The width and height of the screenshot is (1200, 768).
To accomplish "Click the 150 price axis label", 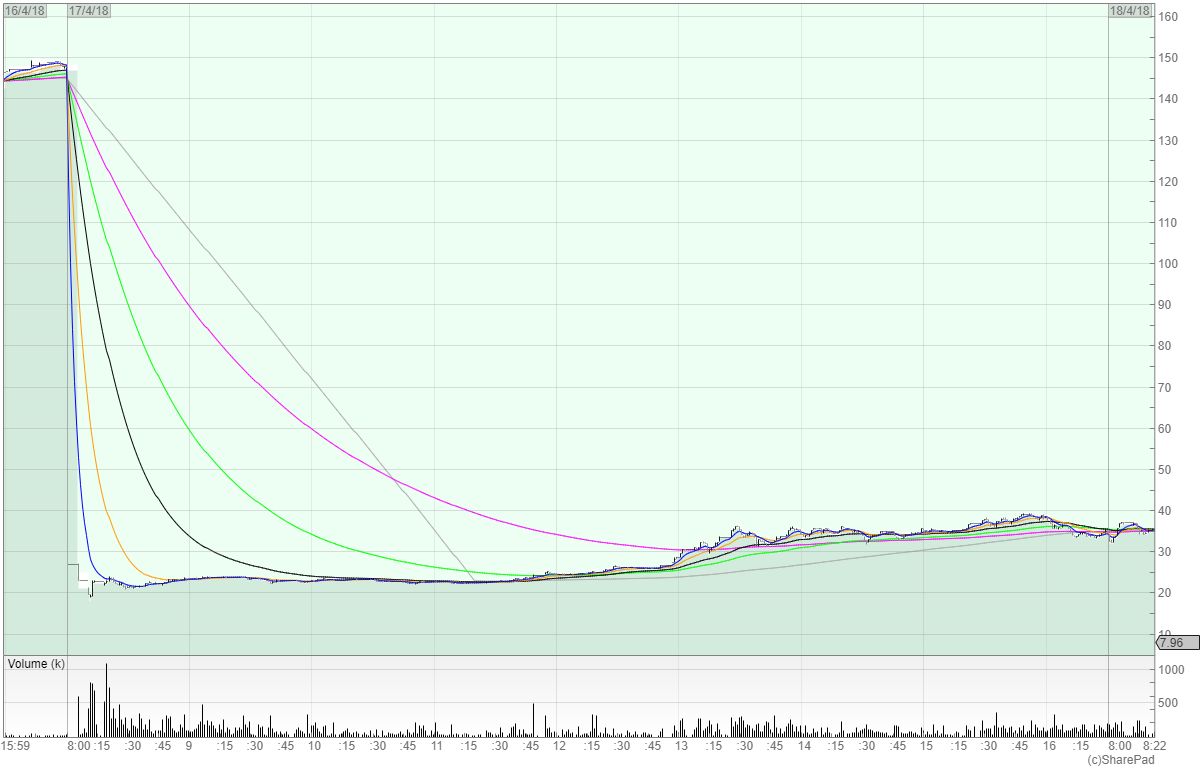I will pyautogui.click(x=1168, y=58).
